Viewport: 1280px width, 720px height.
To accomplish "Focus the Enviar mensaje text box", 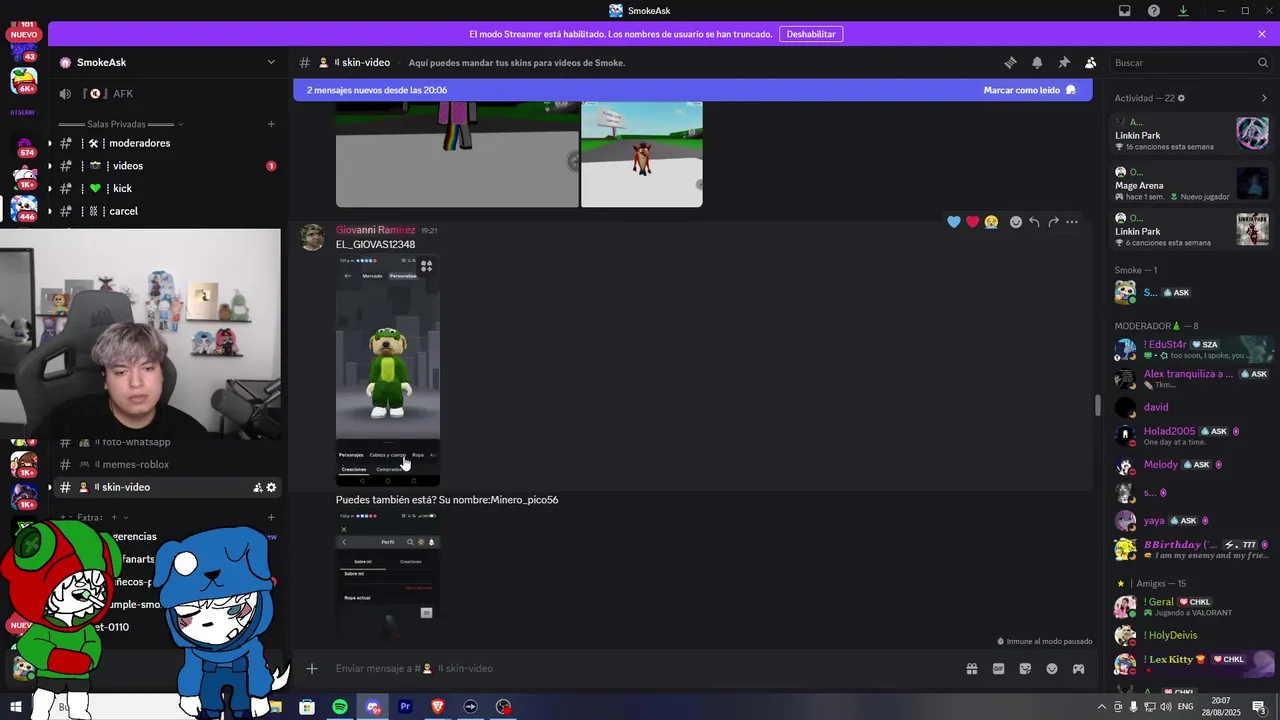I will pos(640,668).
